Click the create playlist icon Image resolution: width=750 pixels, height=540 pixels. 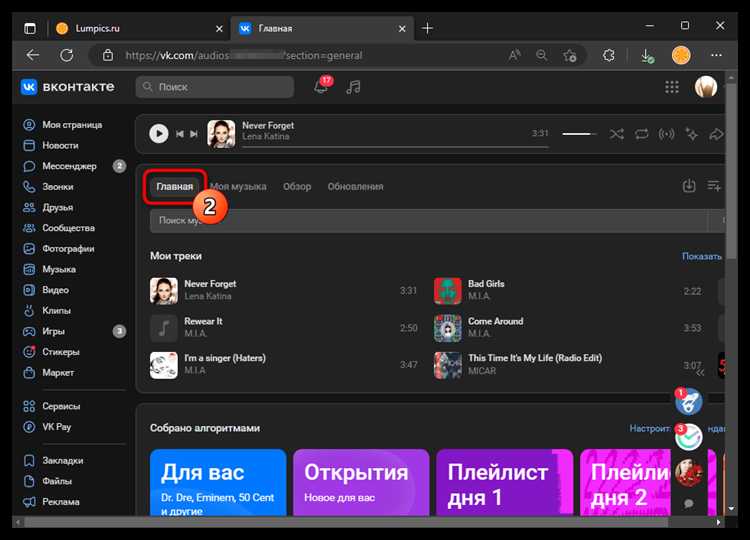tap(714, 186)
